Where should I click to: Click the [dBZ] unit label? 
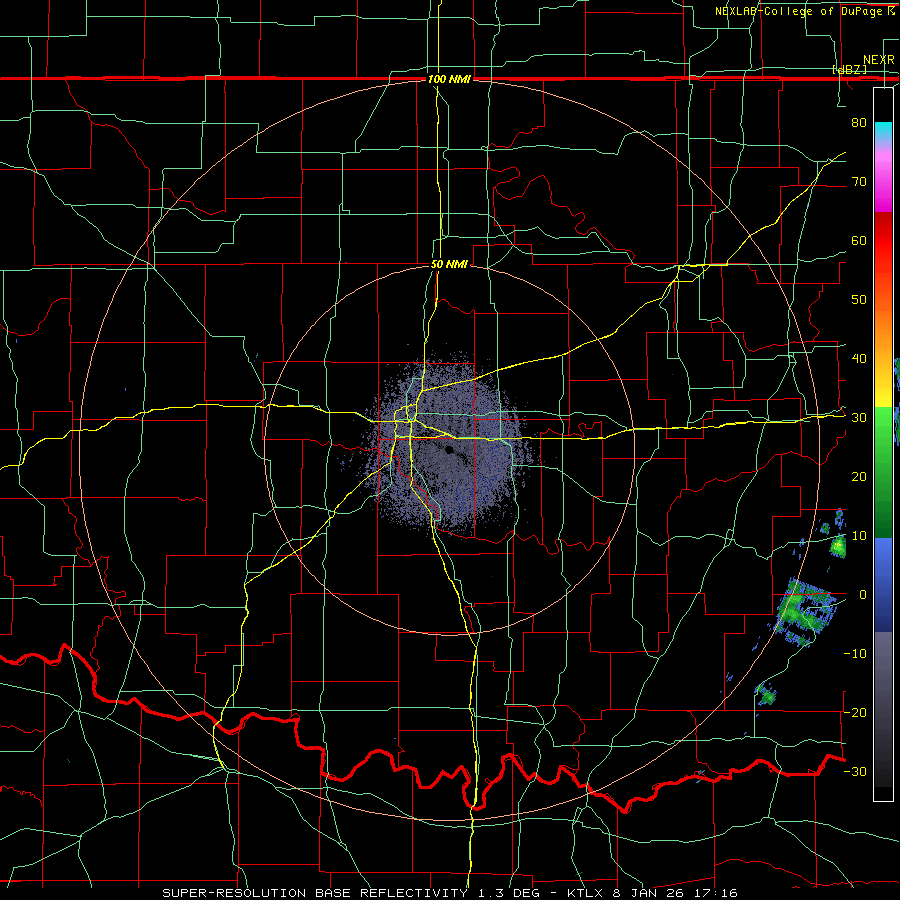pyautogui.click(x=849, y=69)
